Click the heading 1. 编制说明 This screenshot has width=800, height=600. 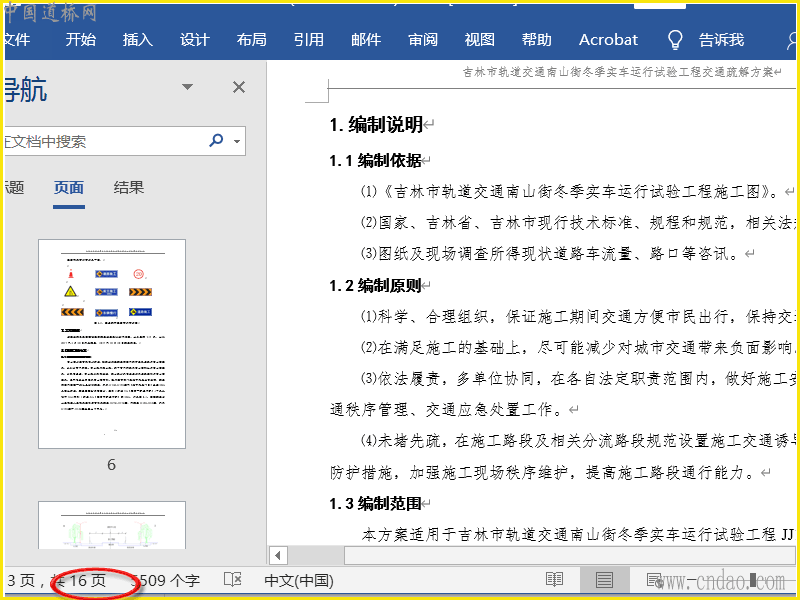click(376, 124)
